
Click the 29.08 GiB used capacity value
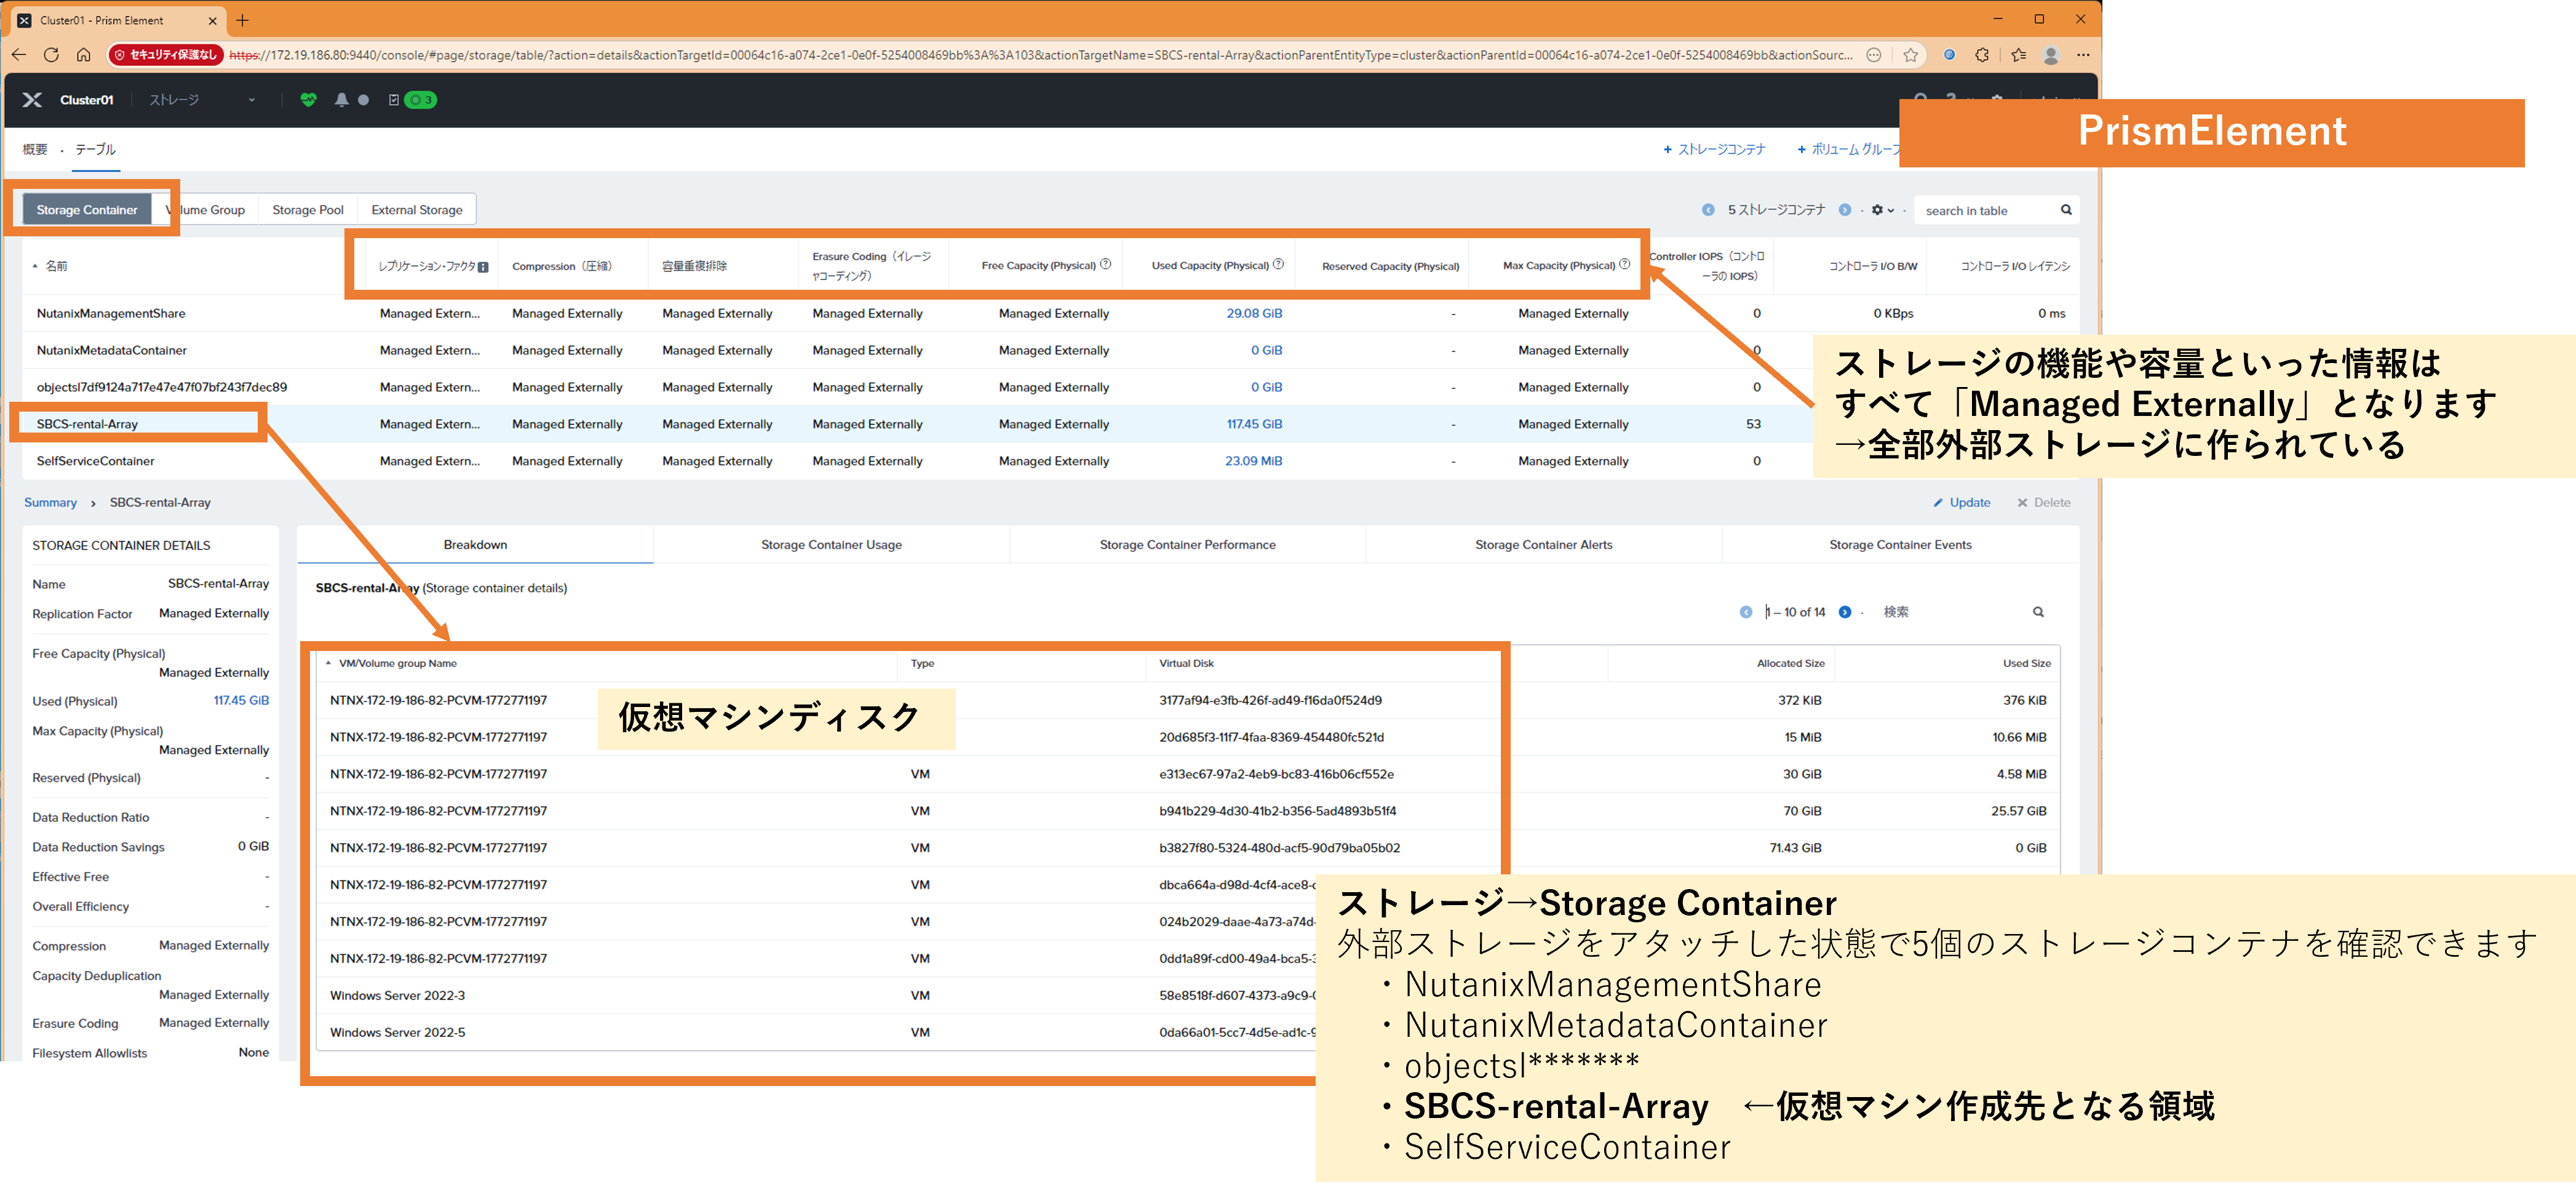click(1254, 314)
